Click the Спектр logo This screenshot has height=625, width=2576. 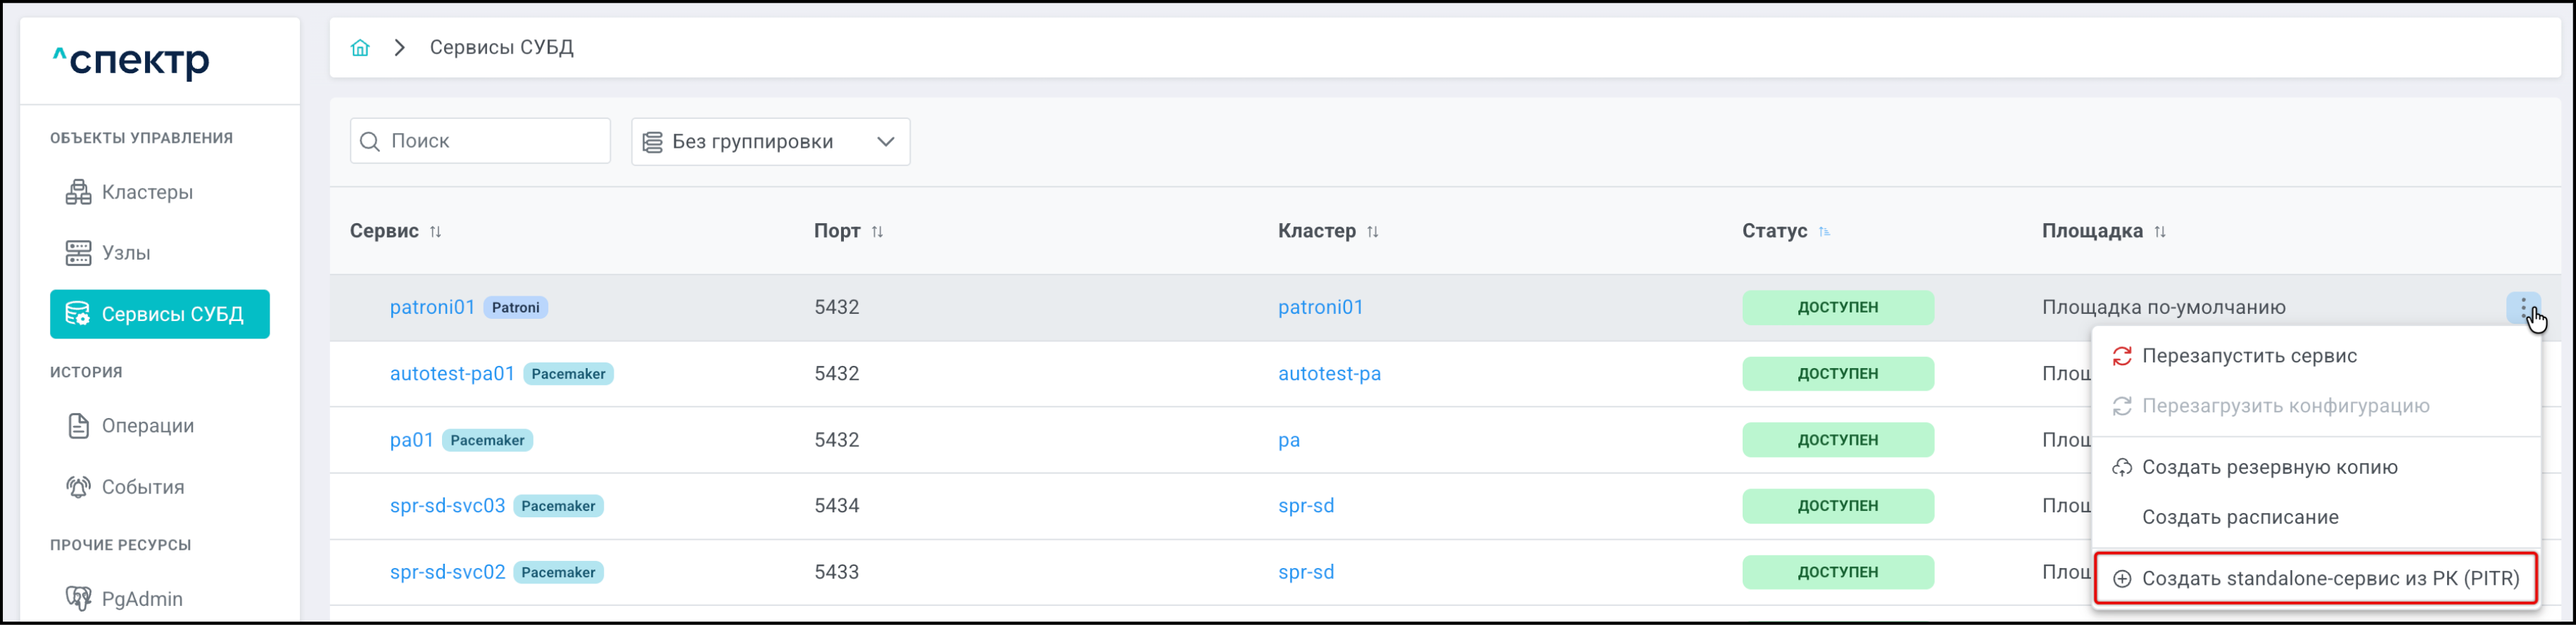131,61
